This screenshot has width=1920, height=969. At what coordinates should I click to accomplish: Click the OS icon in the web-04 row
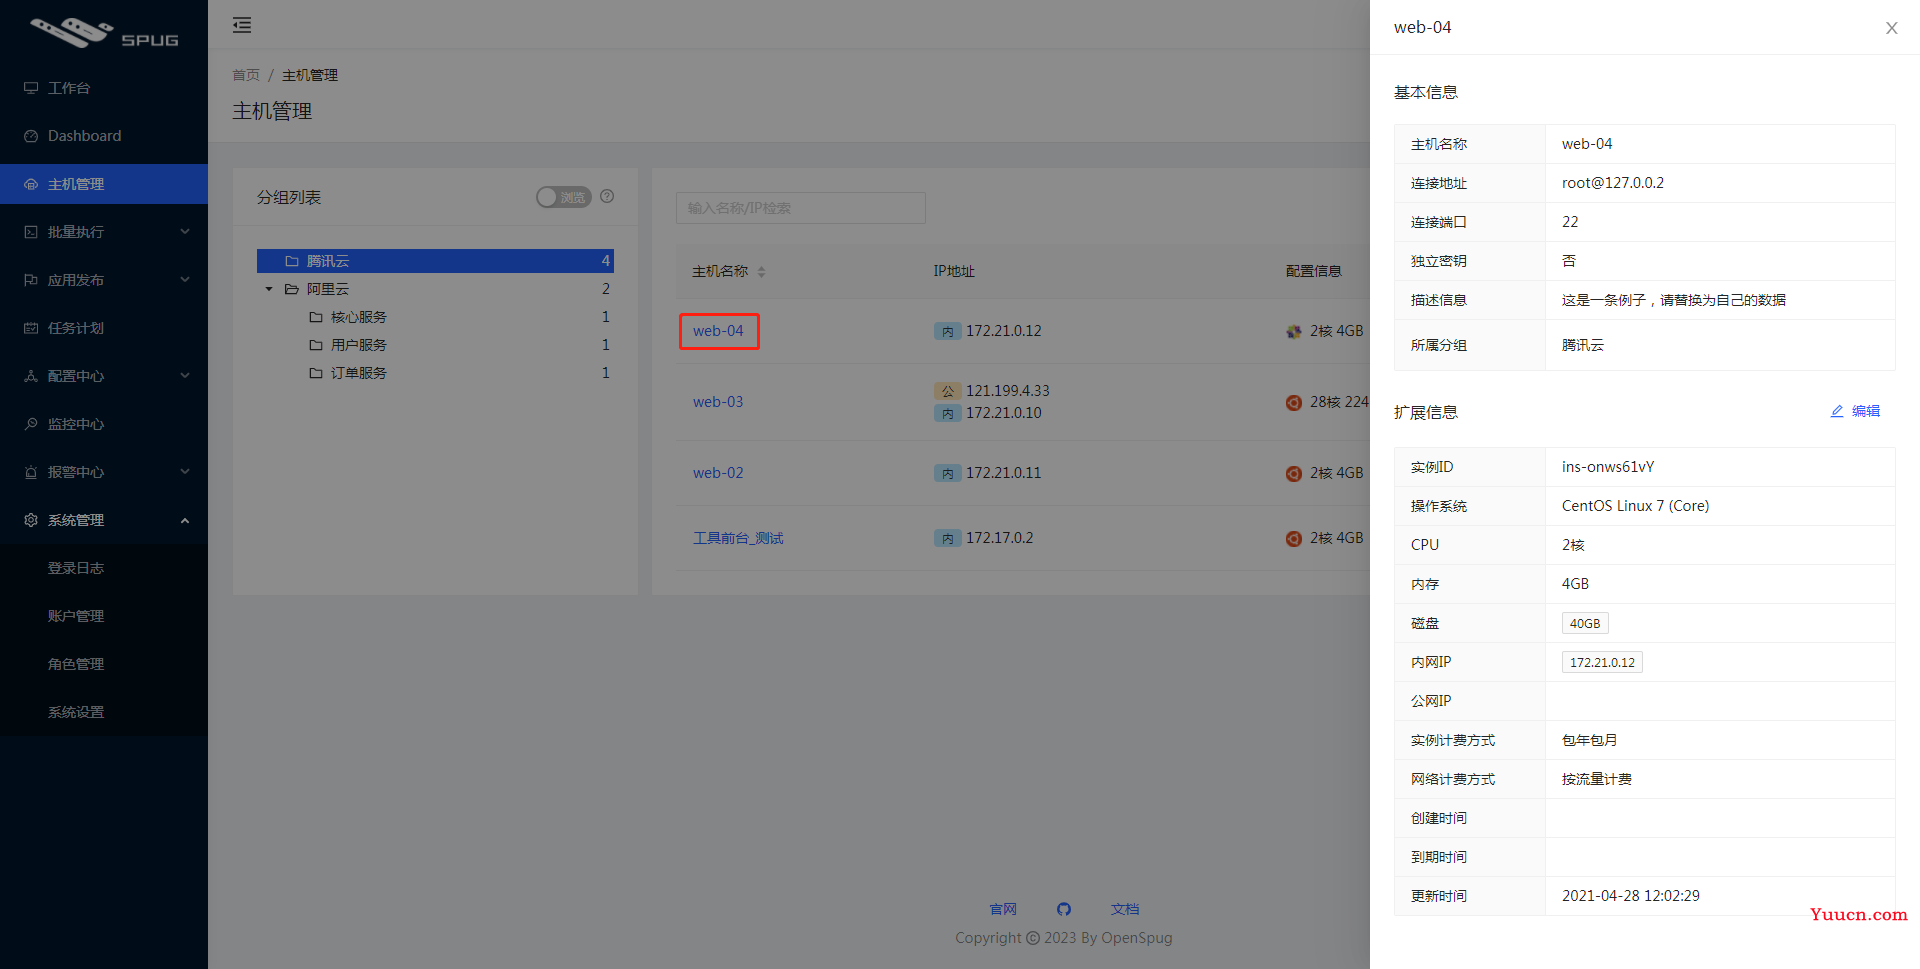[1294, 331]
